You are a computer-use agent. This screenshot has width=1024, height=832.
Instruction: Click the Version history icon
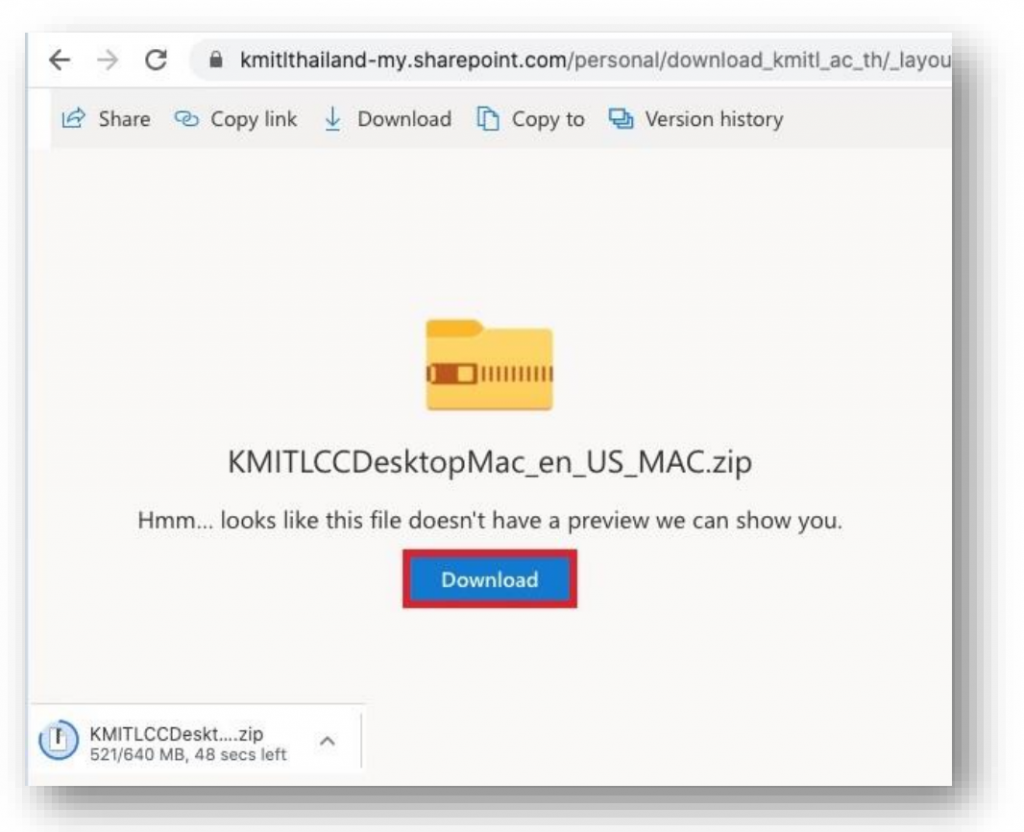point(621,119)
